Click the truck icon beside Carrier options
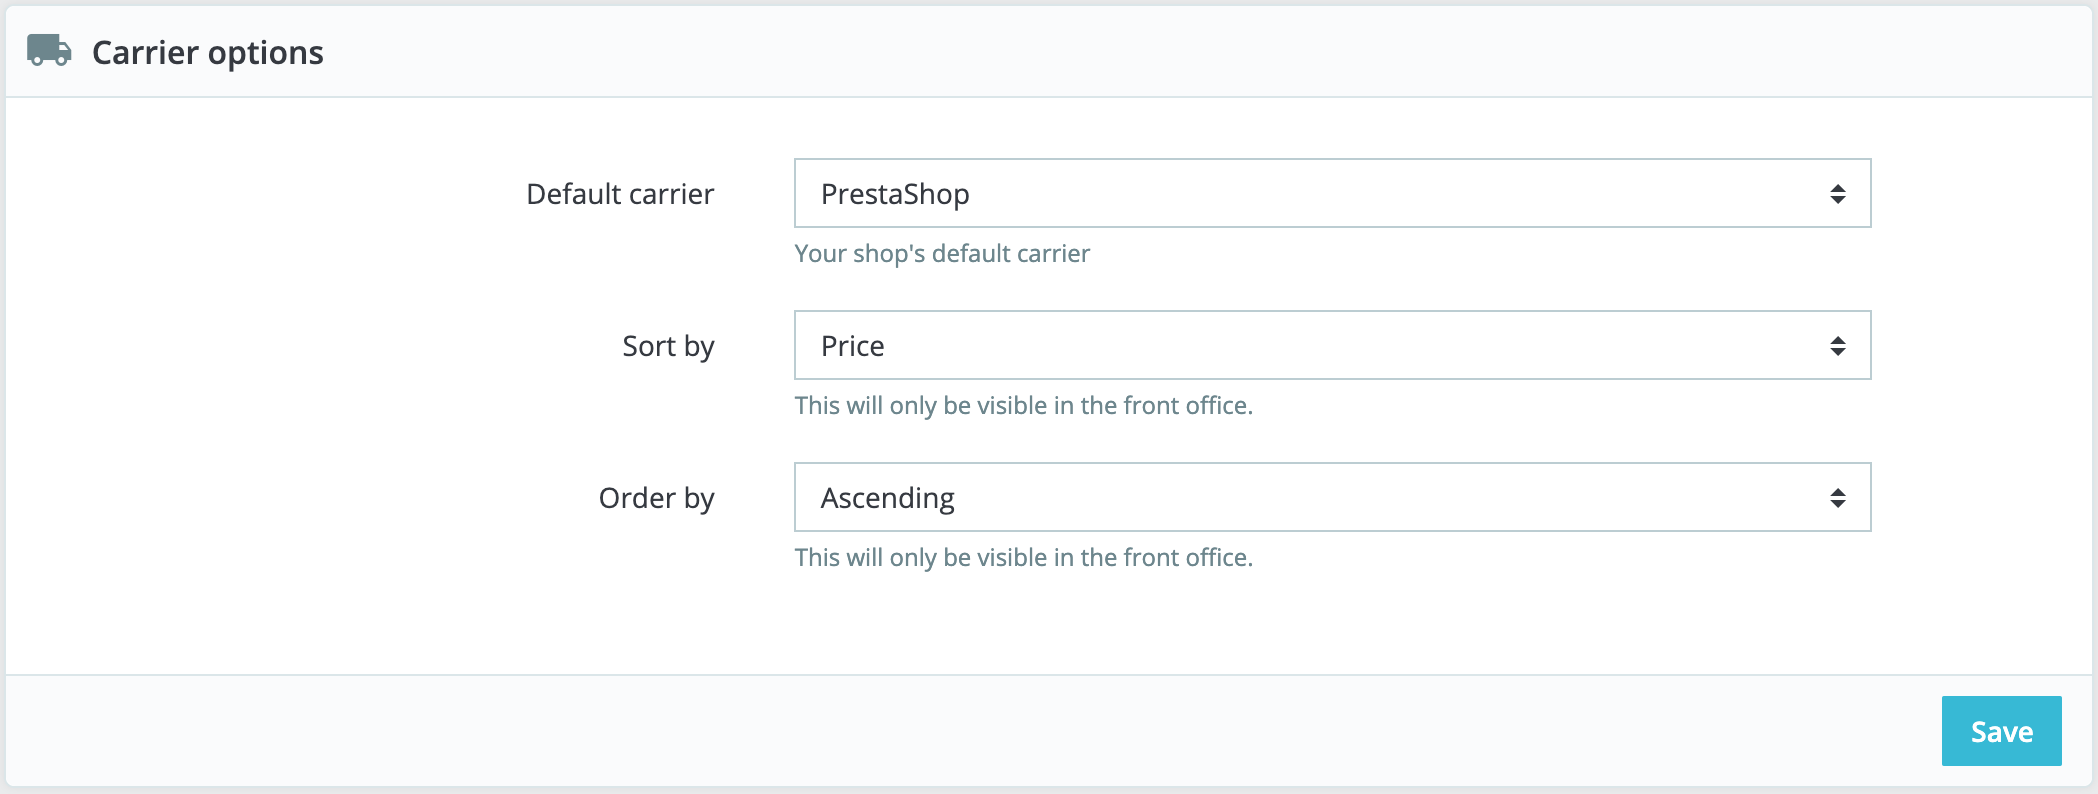 pyautogui.click(x=49, y=50)
